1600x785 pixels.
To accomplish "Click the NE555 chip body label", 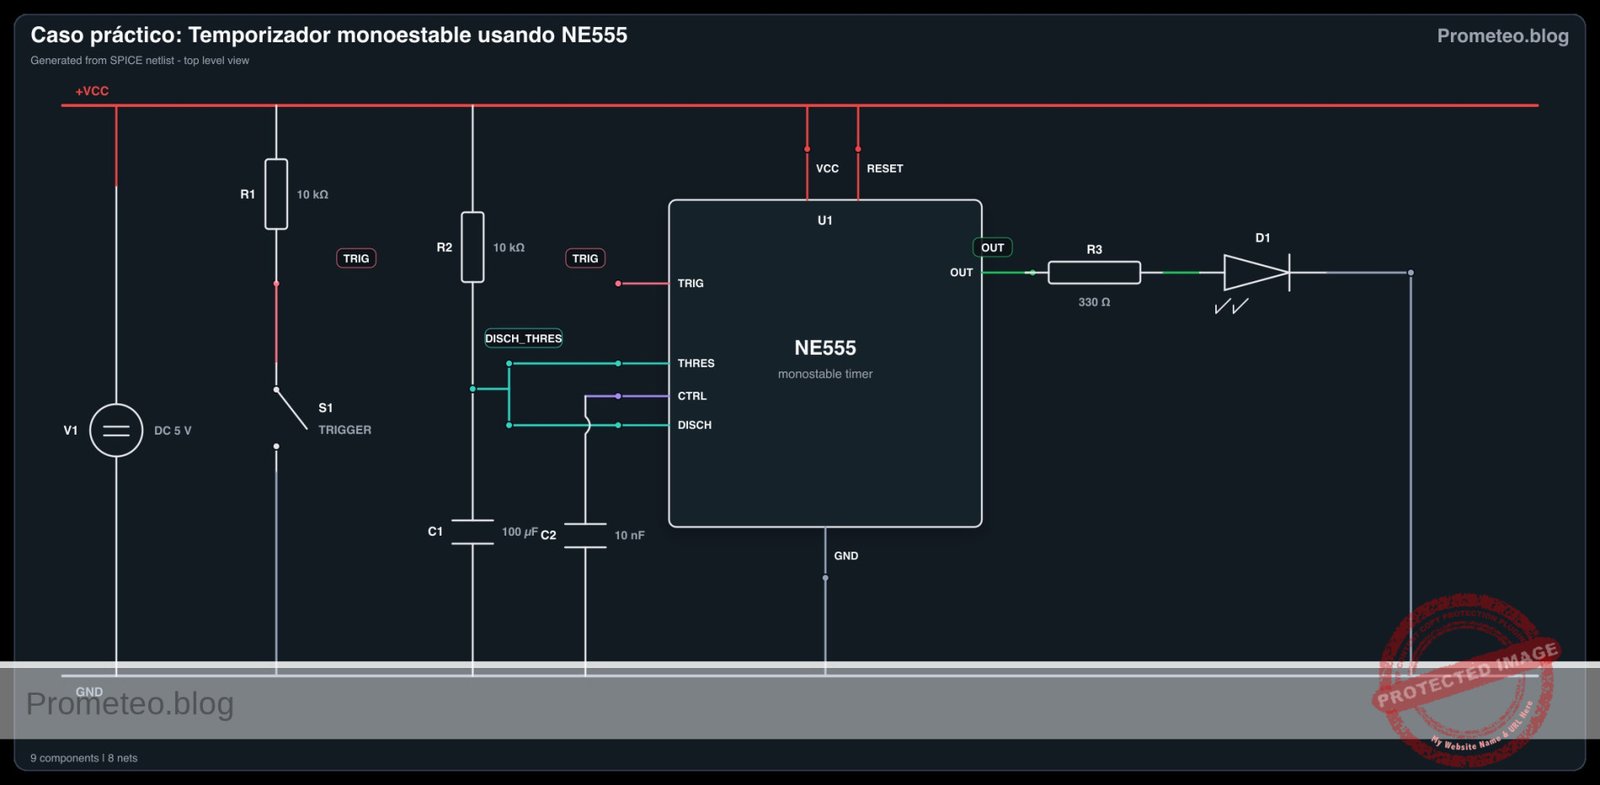I will coord(825,348).
